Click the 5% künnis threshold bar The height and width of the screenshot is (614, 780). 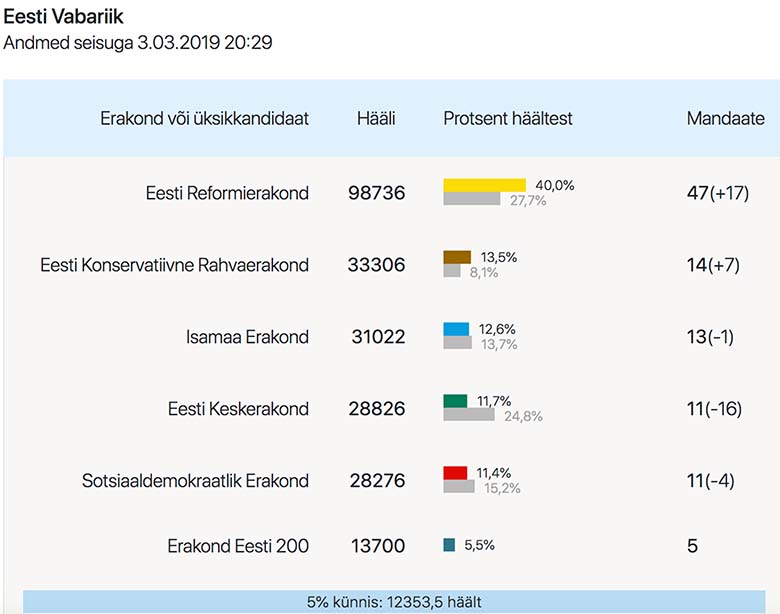394,602
